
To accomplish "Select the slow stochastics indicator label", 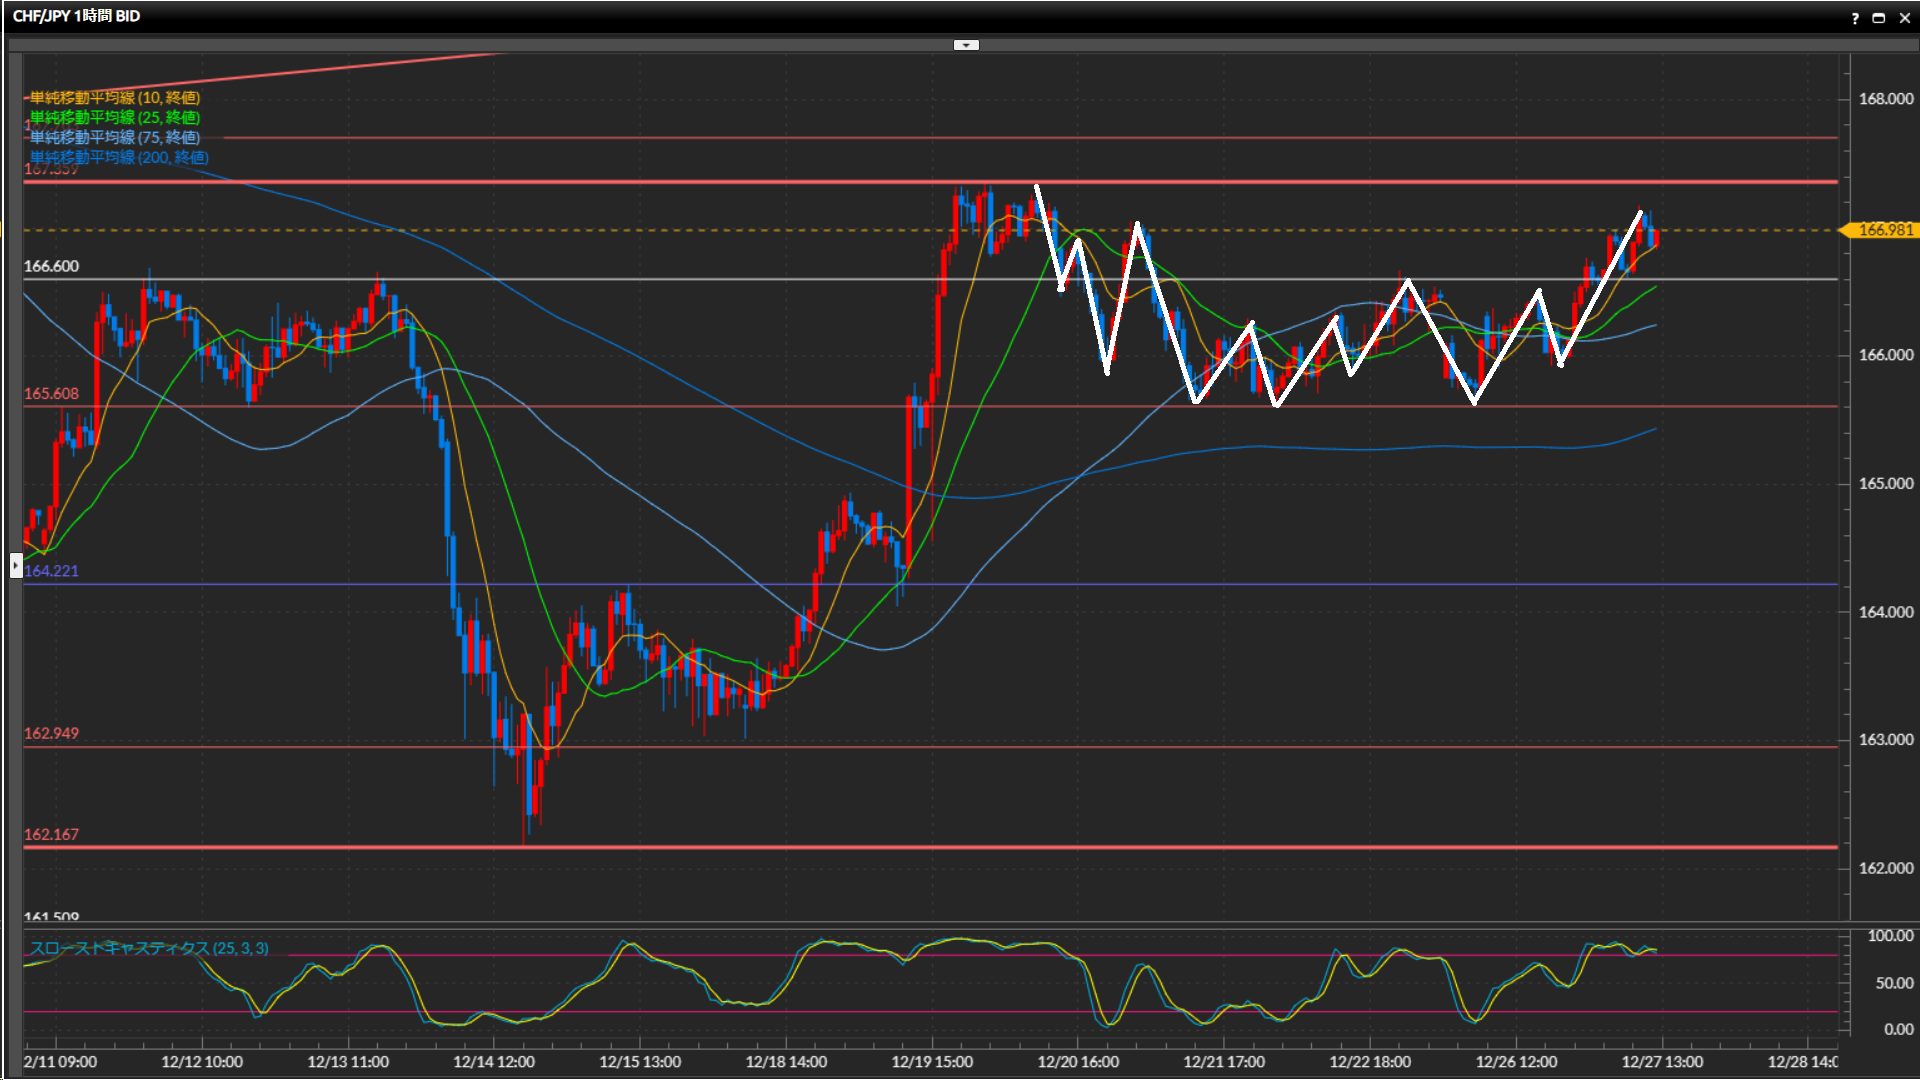I will (x=148, y=948).
